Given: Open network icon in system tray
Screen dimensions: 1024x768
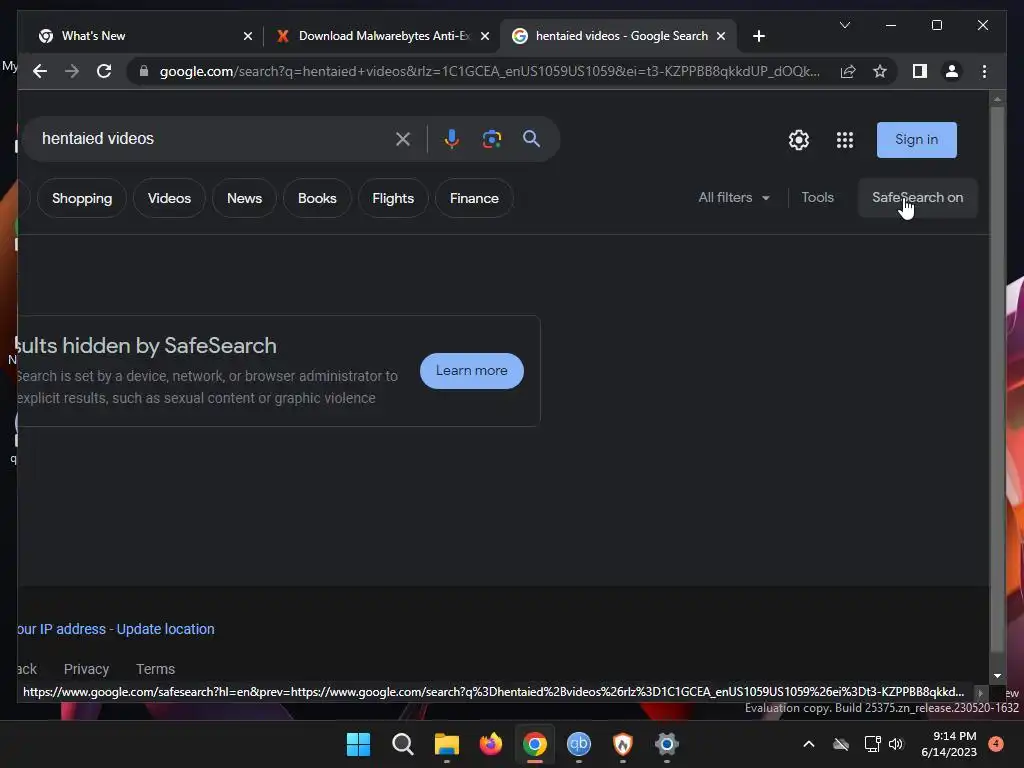Looking at the screenshot, I should click(872, 744).
